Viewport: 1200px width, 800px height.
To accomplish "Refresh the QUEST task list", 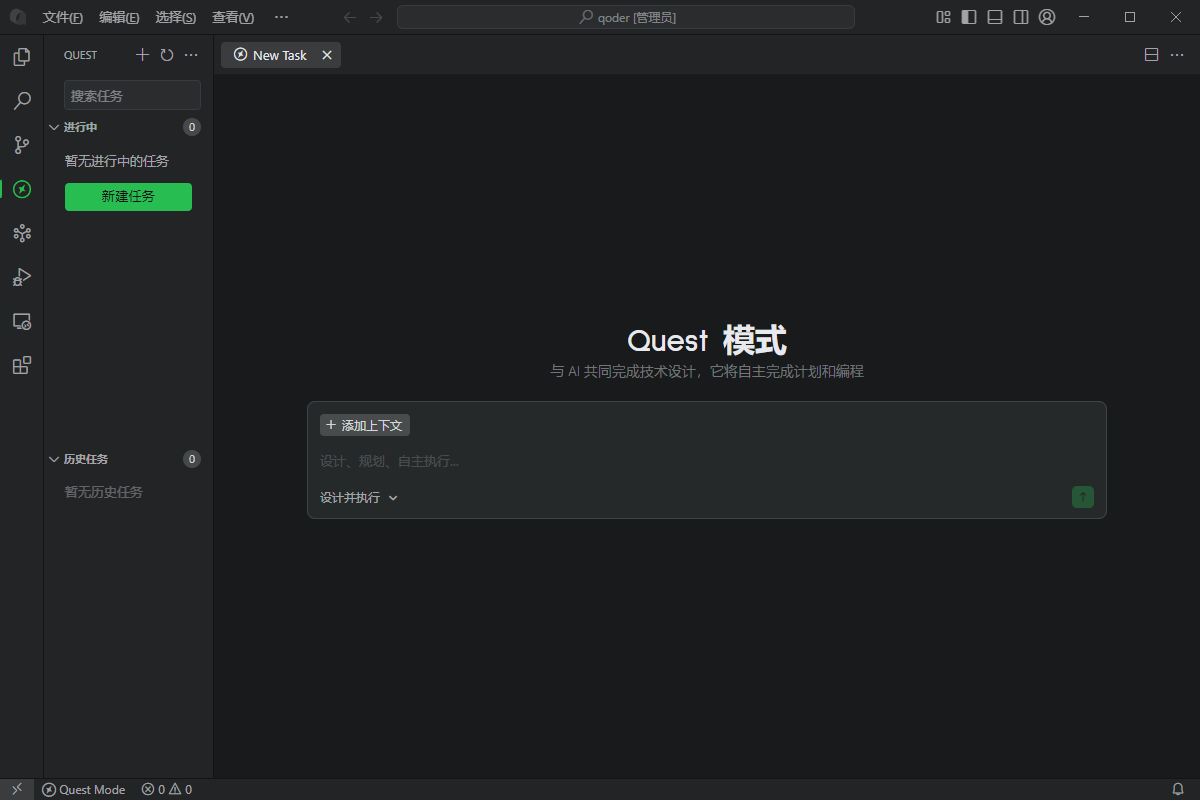I will (167, 55).
